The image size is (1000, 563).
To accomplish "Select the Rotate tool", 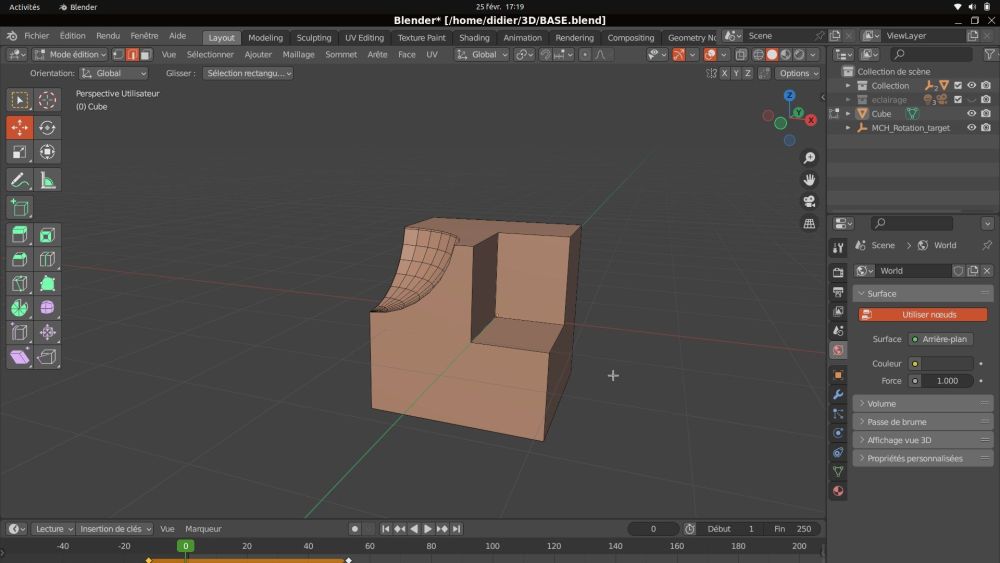I will coord(47,127).
